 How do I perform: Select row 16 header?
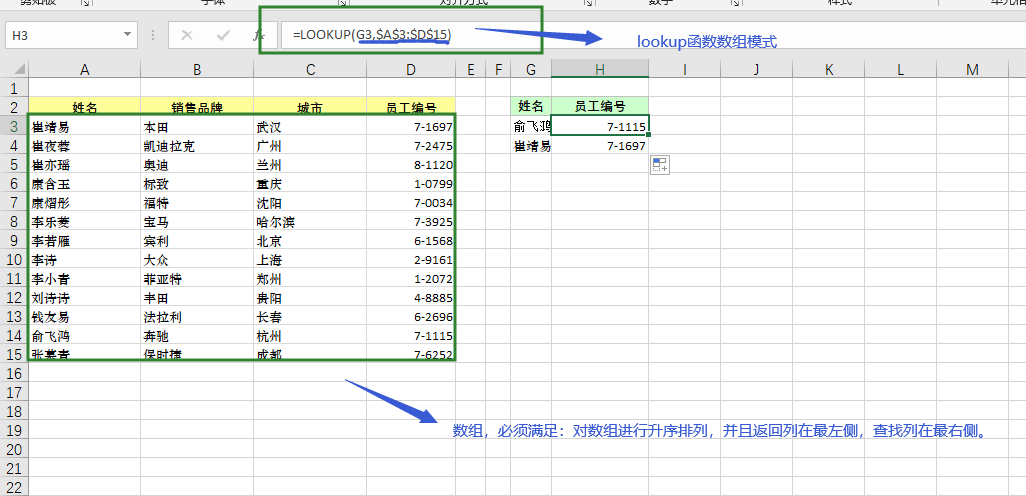14,374
